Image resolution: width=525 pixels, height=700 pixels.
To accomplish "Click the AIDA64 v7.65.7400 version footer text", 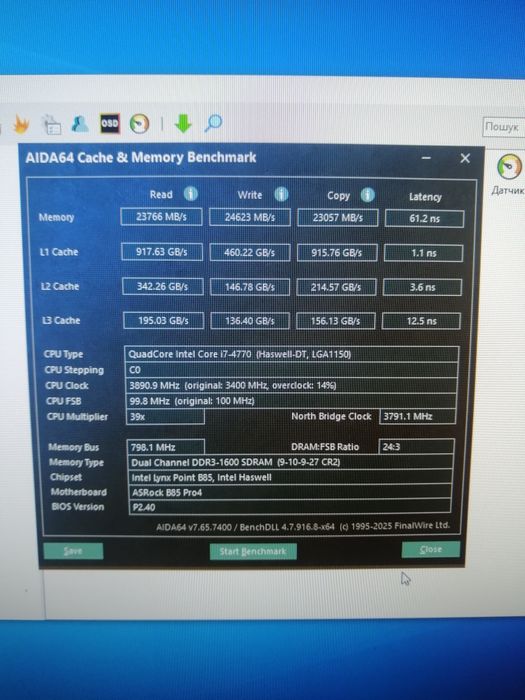I will pos(303,526).
